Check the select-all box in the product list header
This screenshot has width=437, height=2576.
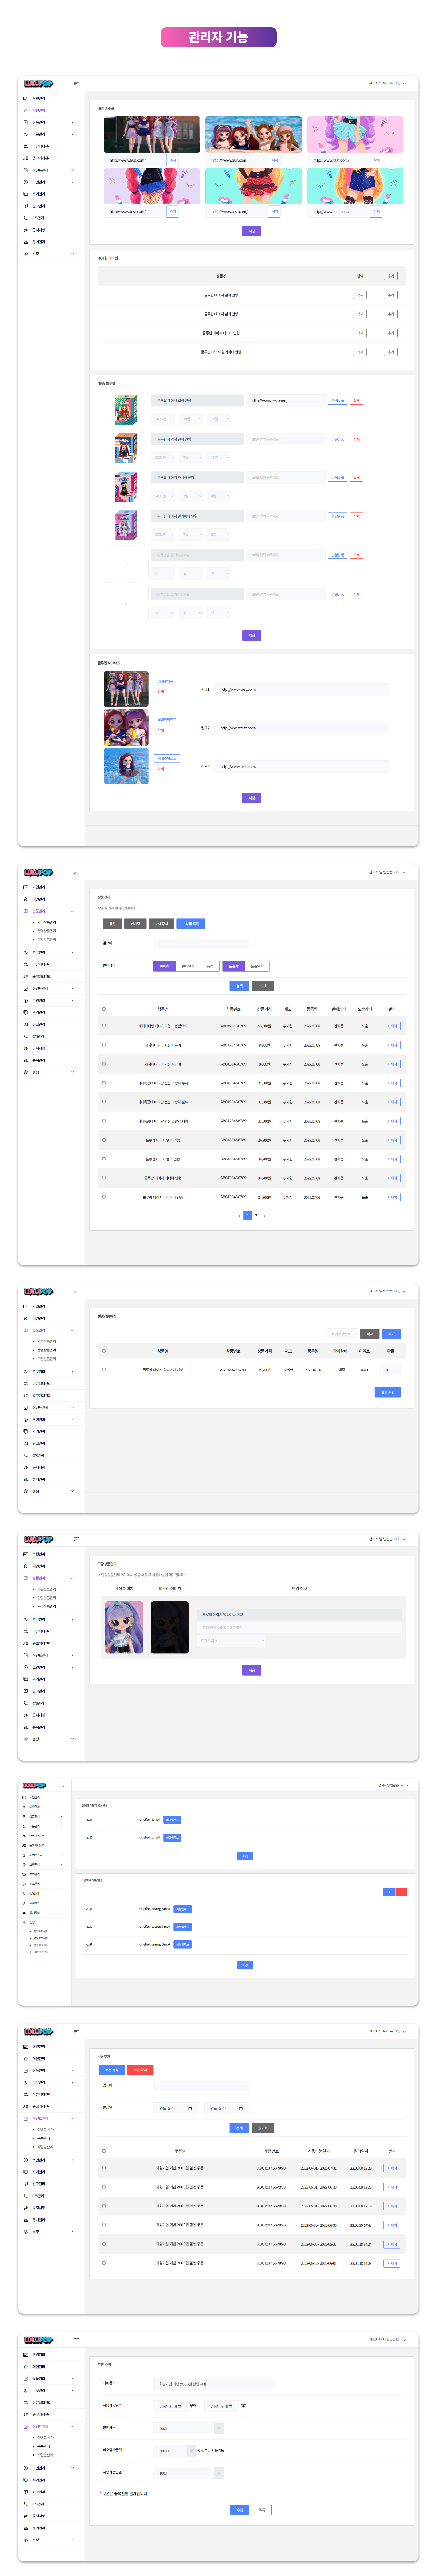click(104, 1009)
